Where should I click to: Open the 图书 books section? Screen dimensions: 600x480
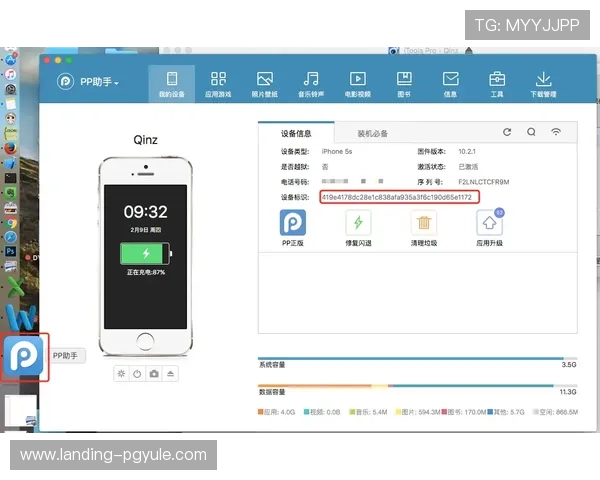(404, 84)
